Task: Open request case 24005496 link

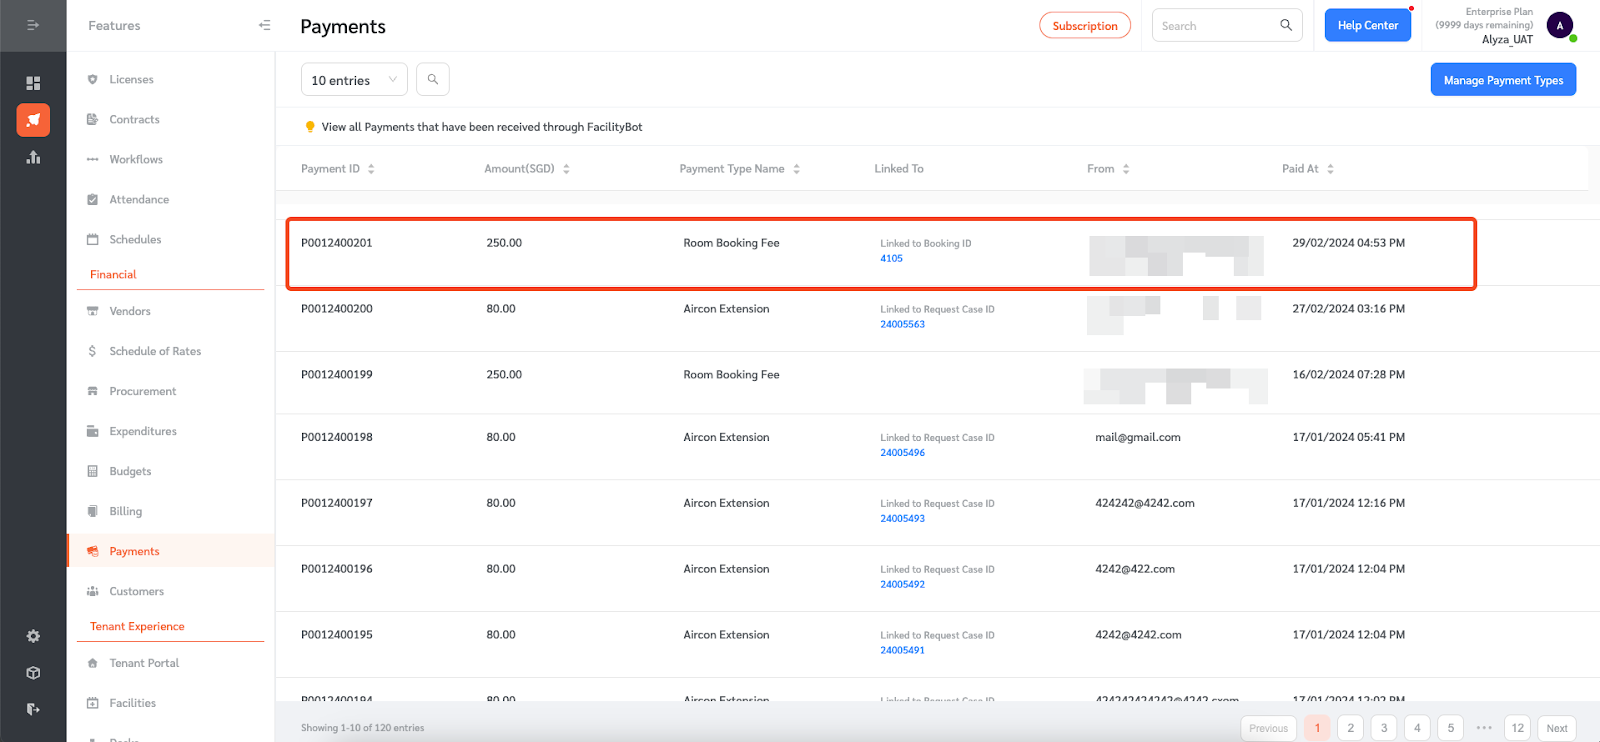Action: tap(902, 452)
